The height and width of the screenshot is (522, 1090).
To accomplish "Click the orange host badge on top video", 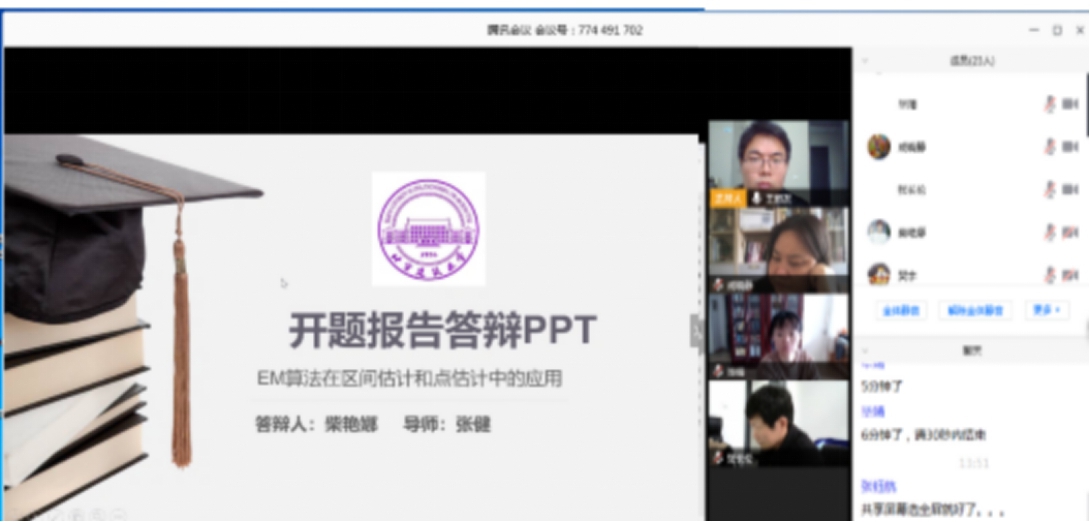I will point(727,199).
